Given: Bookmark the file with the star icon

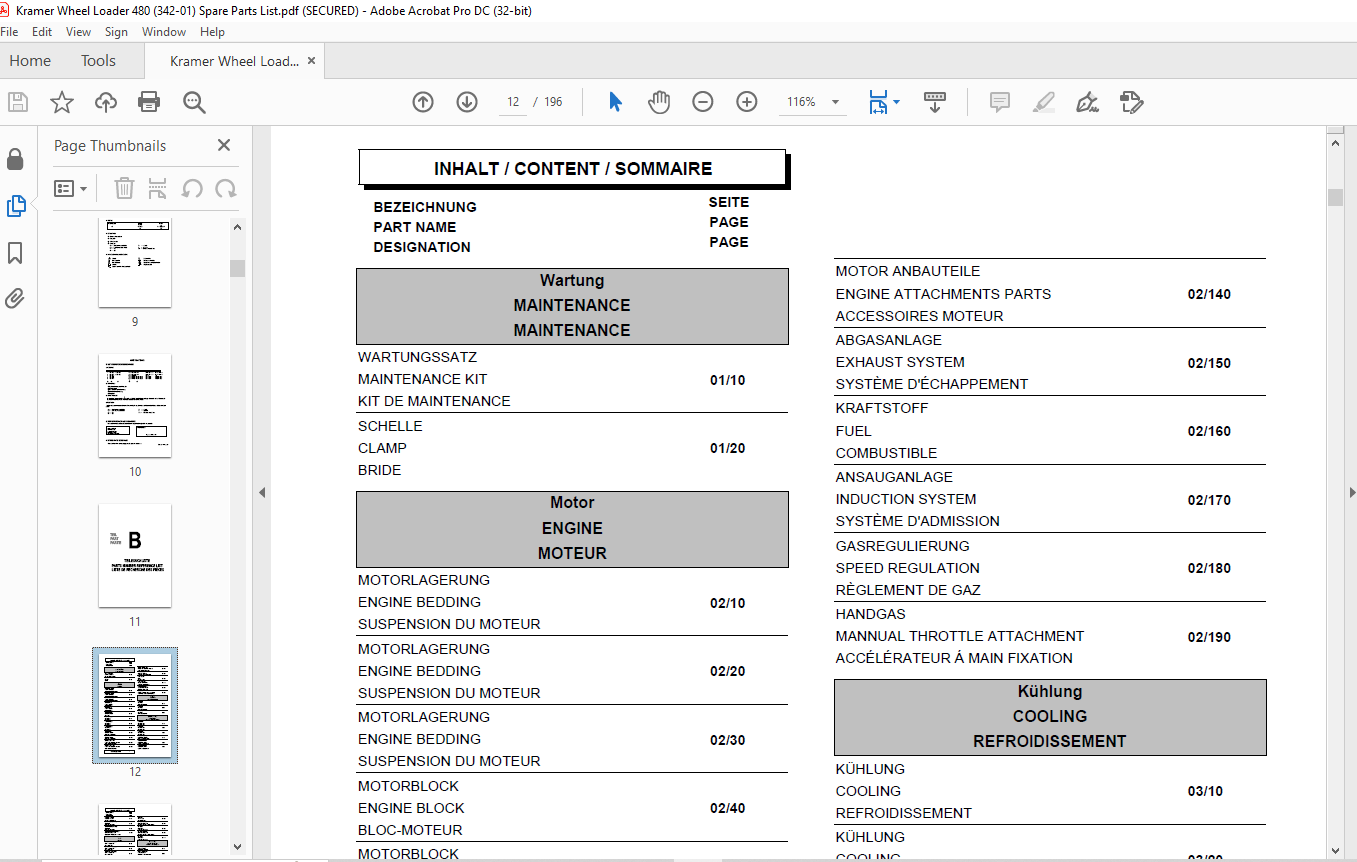Looking at the screenshot, I should (x=62, y=102).
